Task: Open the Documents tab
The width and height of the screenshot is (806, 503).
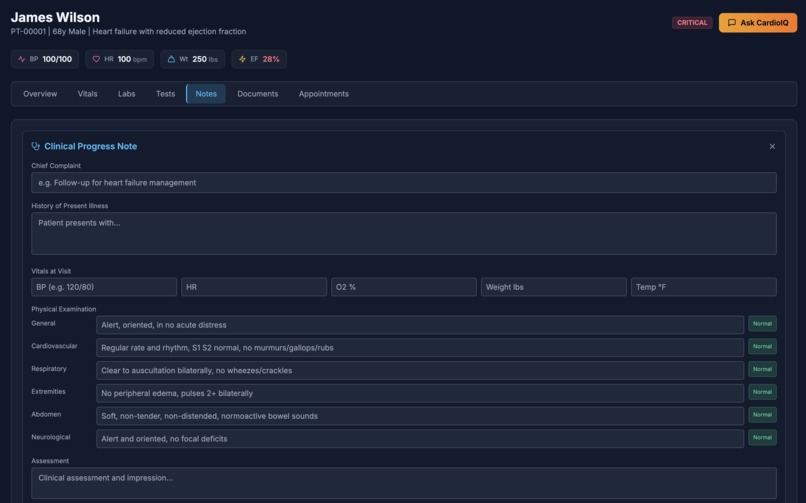Action: [258, 94]
